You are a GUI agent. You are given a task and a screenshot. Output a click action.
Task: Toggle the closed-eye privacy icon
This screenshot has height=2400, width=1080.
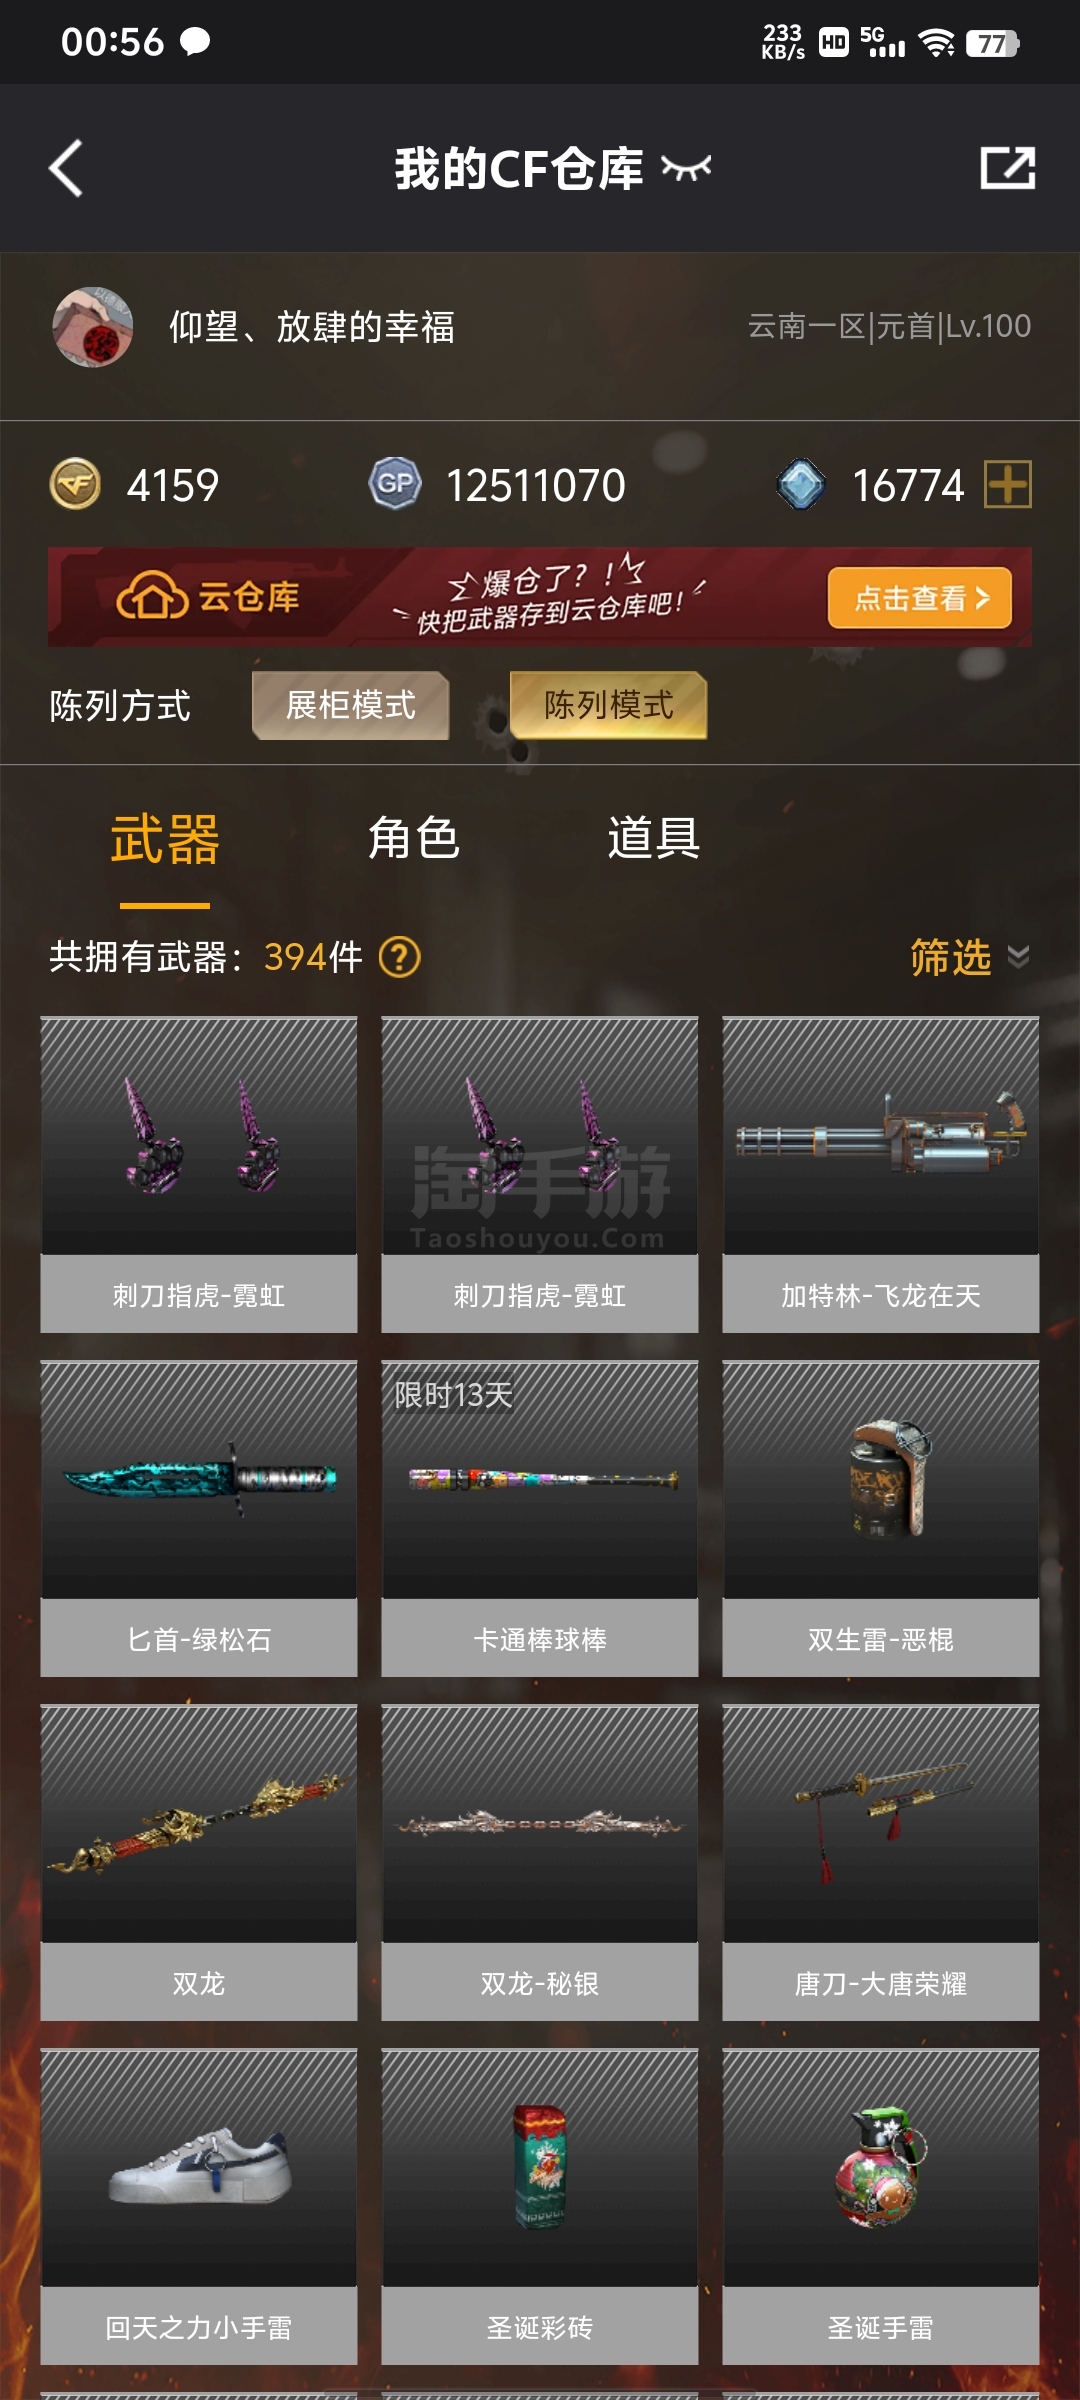pos(686,168)
